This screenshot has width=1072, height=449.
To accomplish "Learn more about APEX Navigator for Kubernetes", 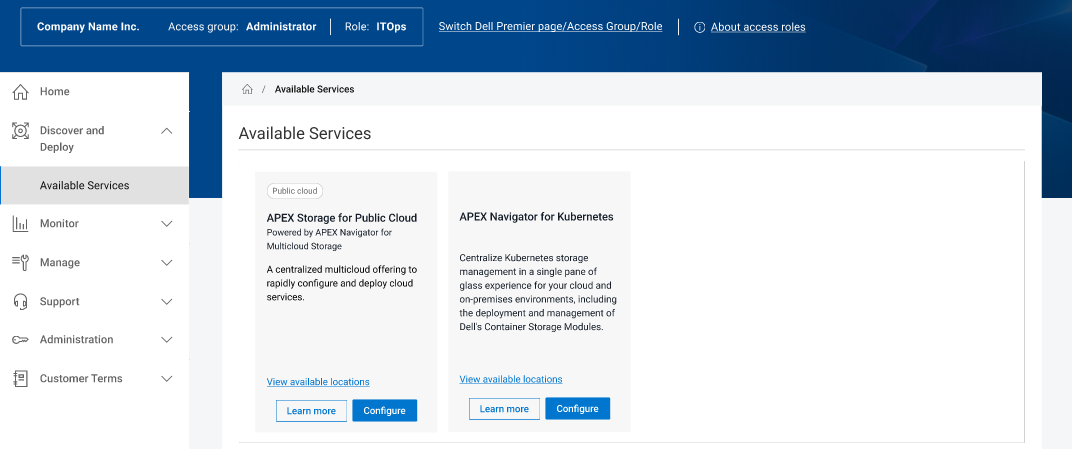I will coord(504,409).
